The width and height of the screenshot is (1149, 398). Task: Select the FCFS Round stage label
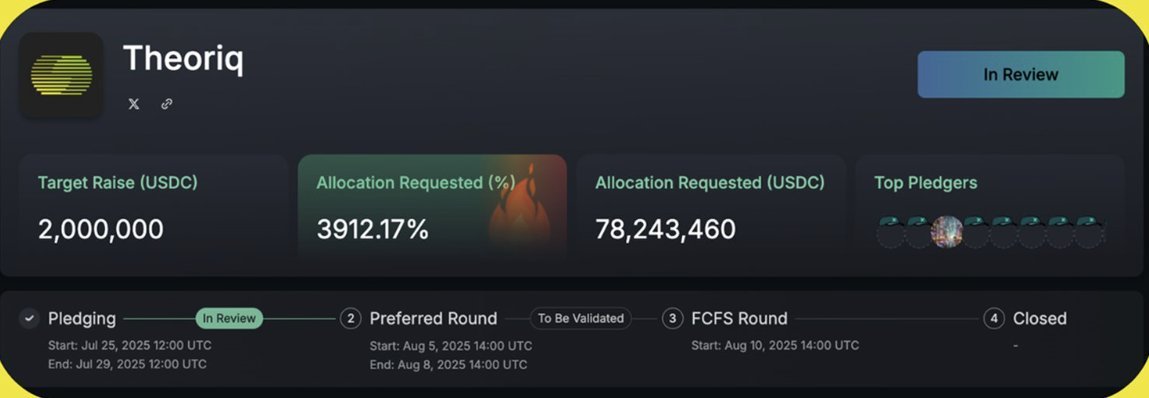coord(739,318)
